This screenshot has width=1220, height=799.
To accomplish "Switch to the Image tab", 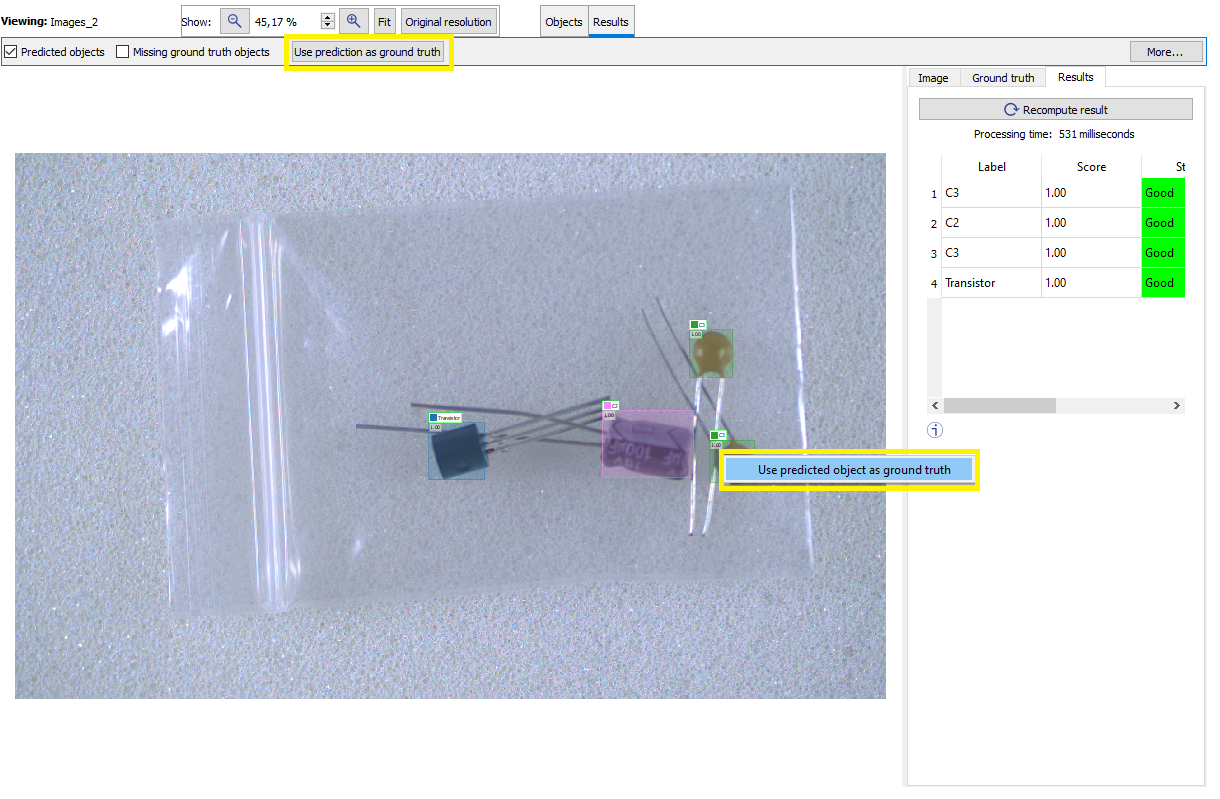I will [x=932, y=78].
